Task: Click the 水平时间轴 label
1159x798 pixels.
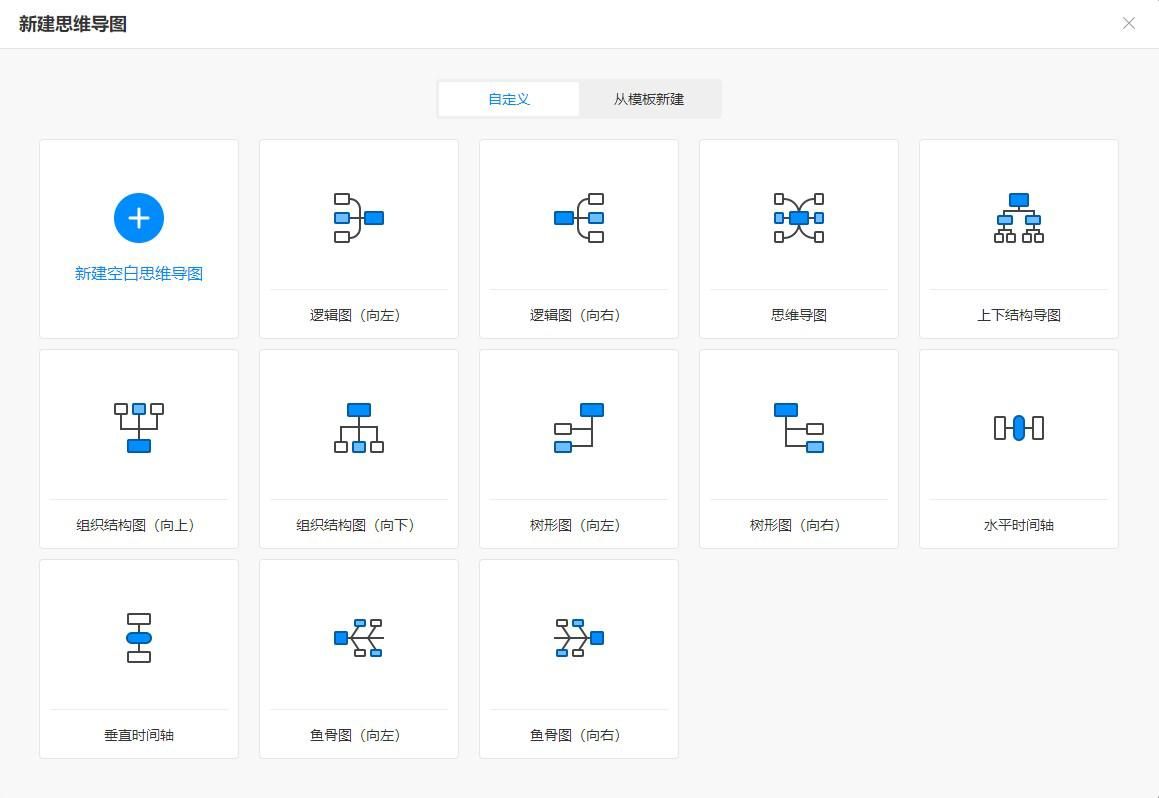Action: click(1019, 525)
